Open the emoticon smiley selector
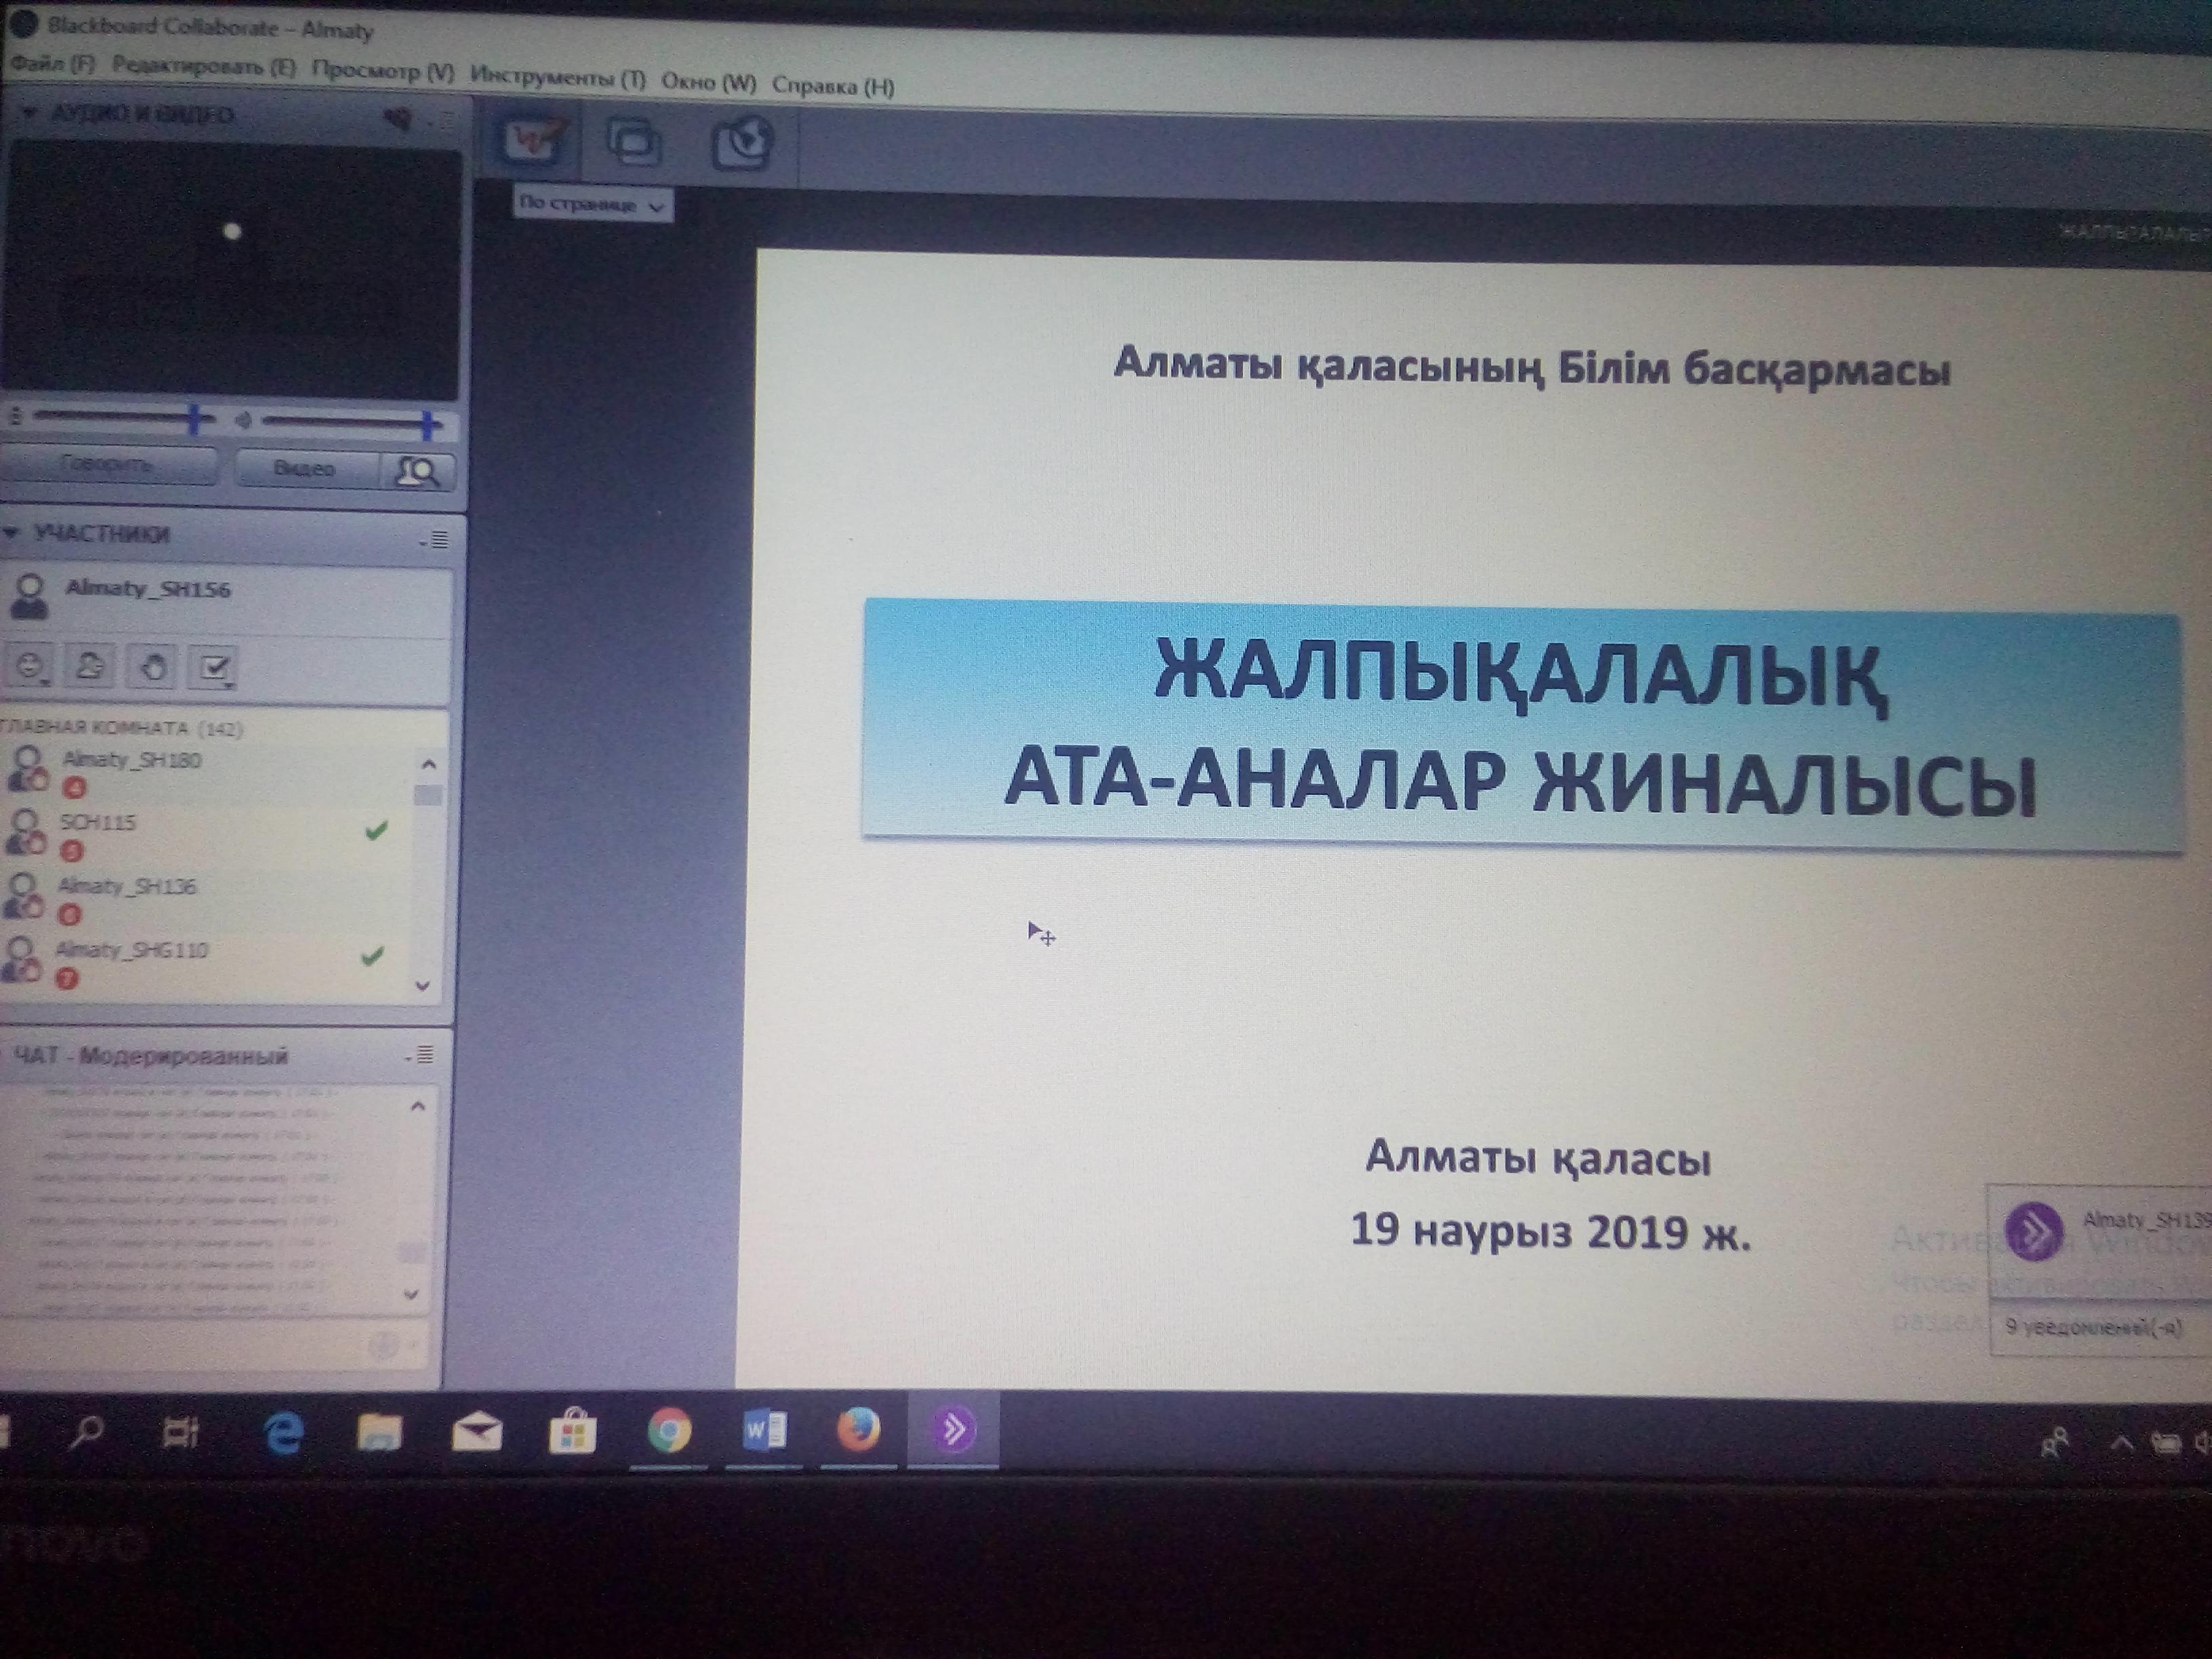This screenshot has height=1659, width=2212. (x=31, y=666)
